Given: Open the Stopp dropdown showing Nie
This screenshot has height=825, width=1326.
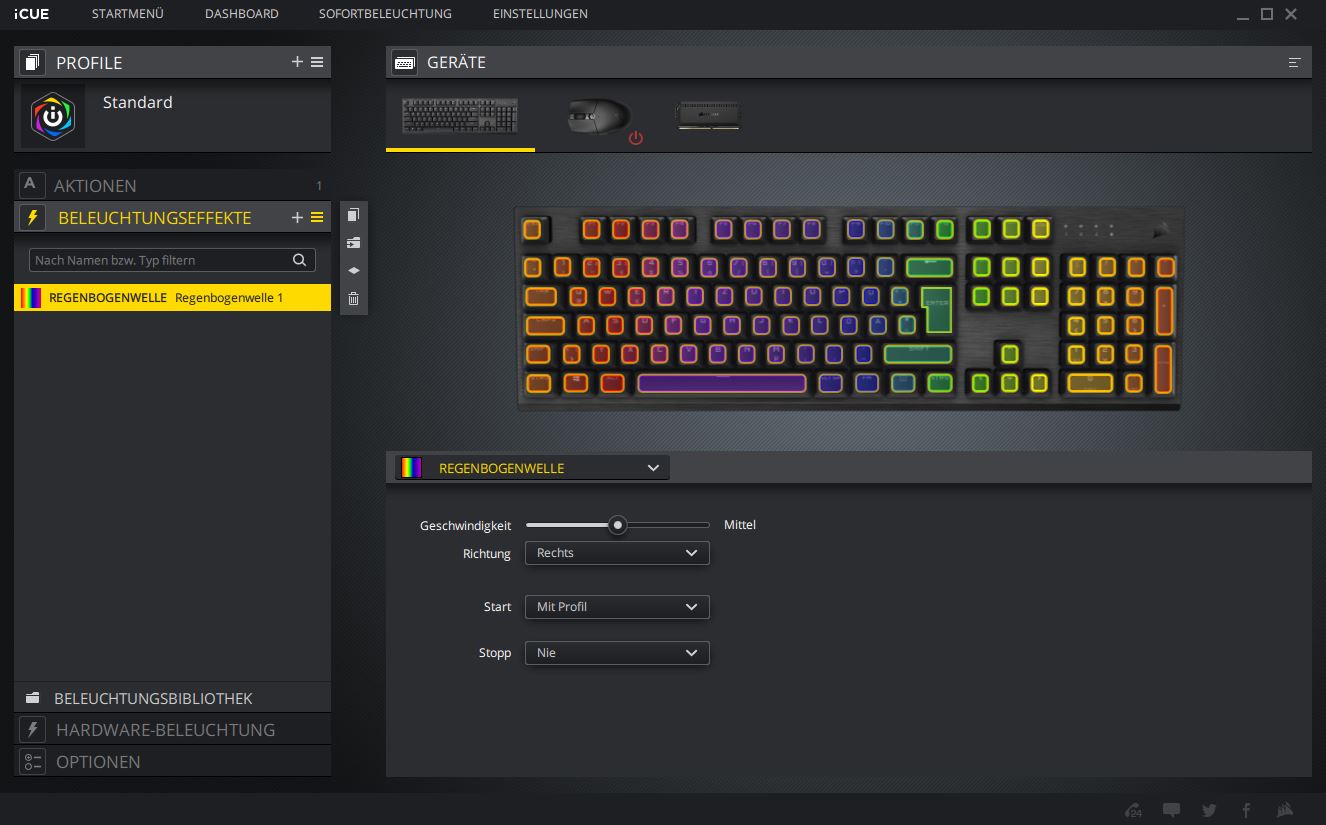Looking at the screenshot, I should coord(617,653).
